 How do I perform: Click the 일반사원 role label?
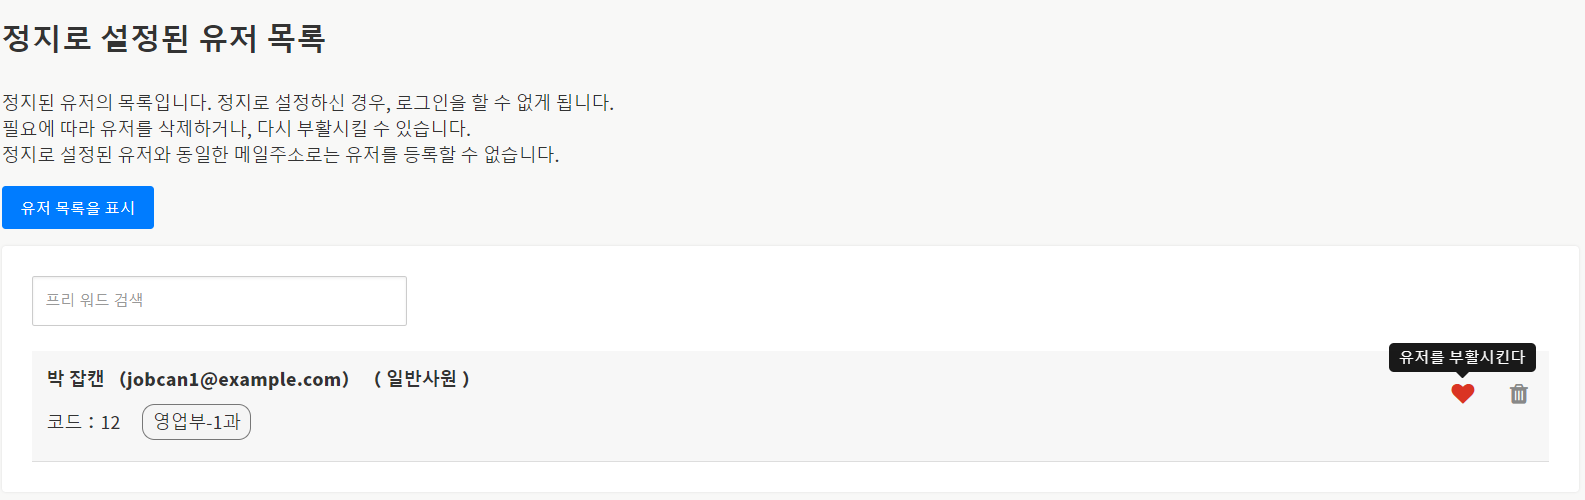[421, 379]
